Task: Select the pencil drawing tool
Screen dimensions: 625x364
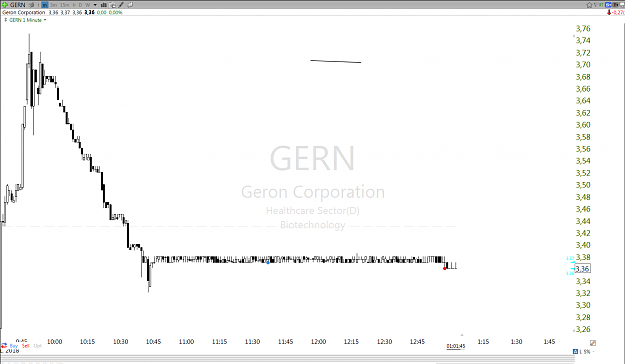Action: (121, 5)
